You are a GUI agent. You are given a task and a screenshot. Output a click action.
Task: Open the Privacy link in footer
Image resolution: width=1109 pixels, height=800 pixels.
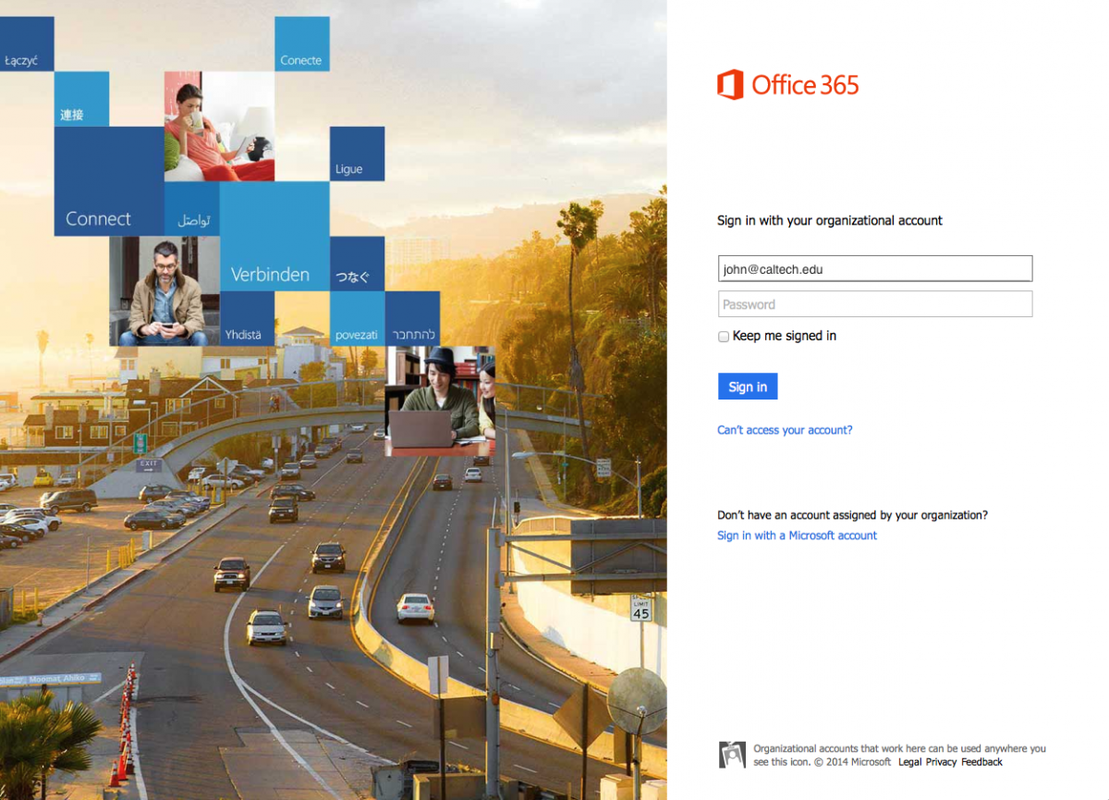pyautogui.click(x=940, y=762)
